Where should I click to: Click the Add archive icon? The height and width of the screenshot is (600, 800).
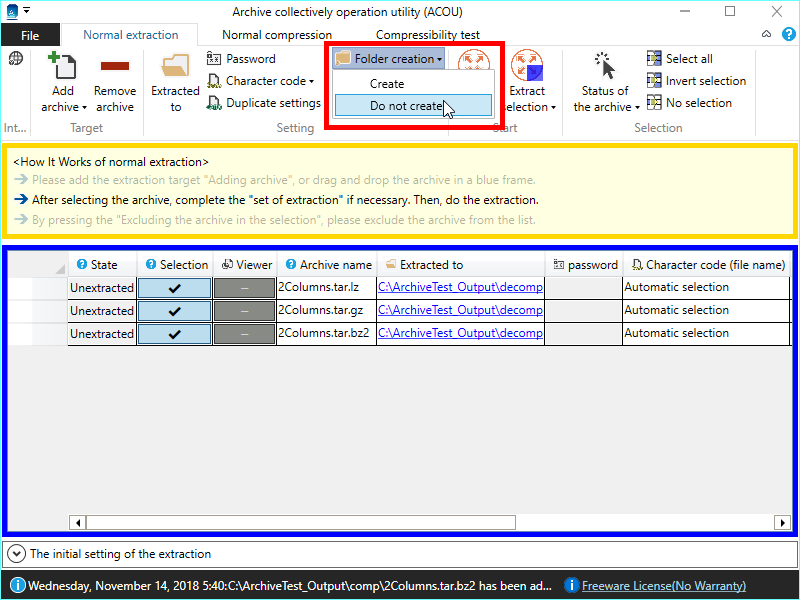coord(63,68)
